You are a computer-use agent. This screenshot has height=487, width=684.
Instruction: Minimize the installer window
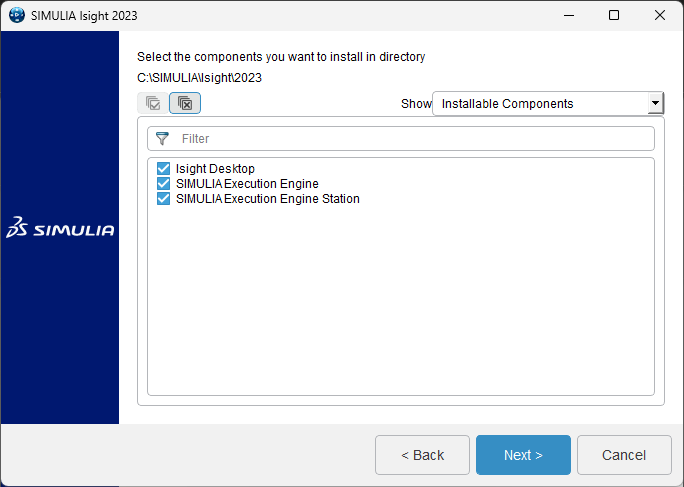(x=569, y=15)
